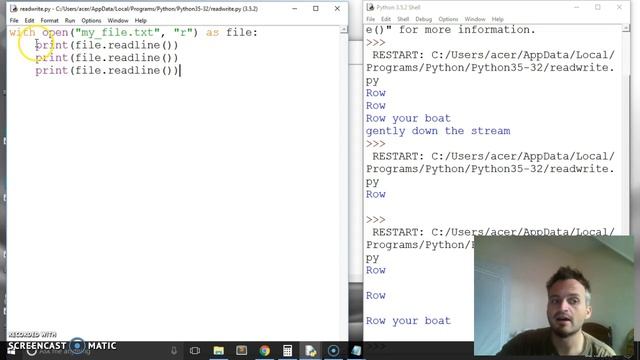The image size is (640, 360).
Task: Click the empty editor area below the code
Action: [173, 204]
